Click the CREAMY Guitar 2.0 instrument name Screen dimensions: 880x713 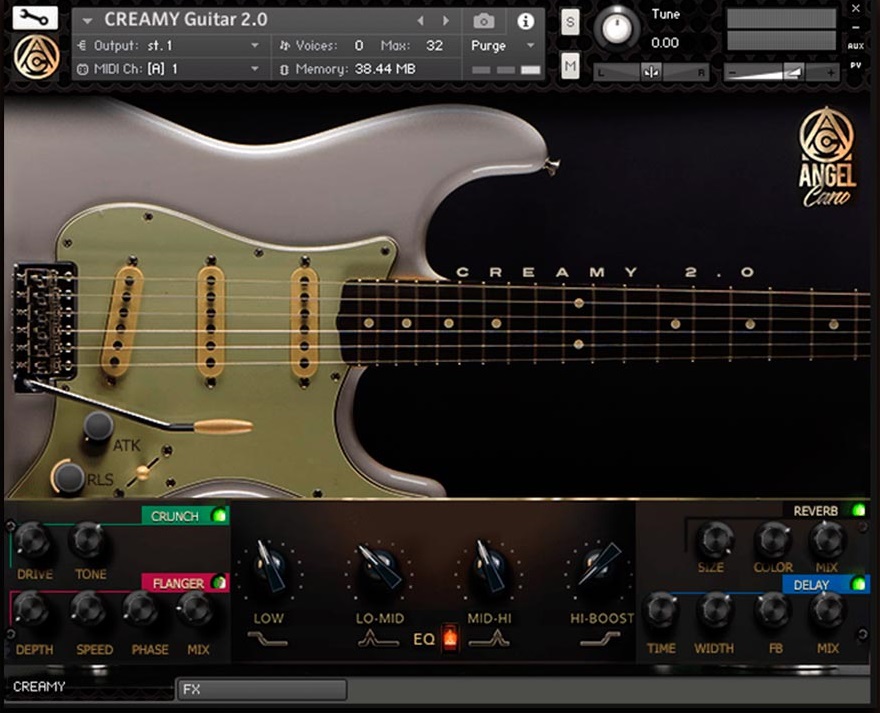186,20
